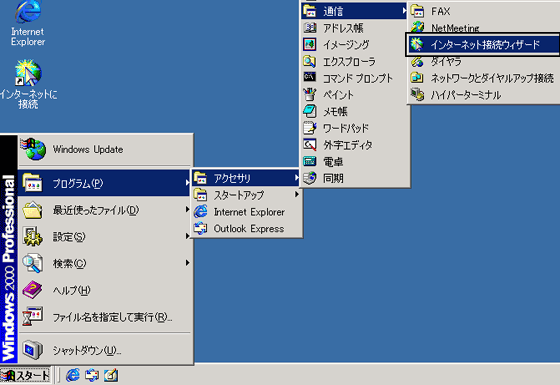Click the スタート button on the taskbar
560x385 pixels.
(25, 375)
